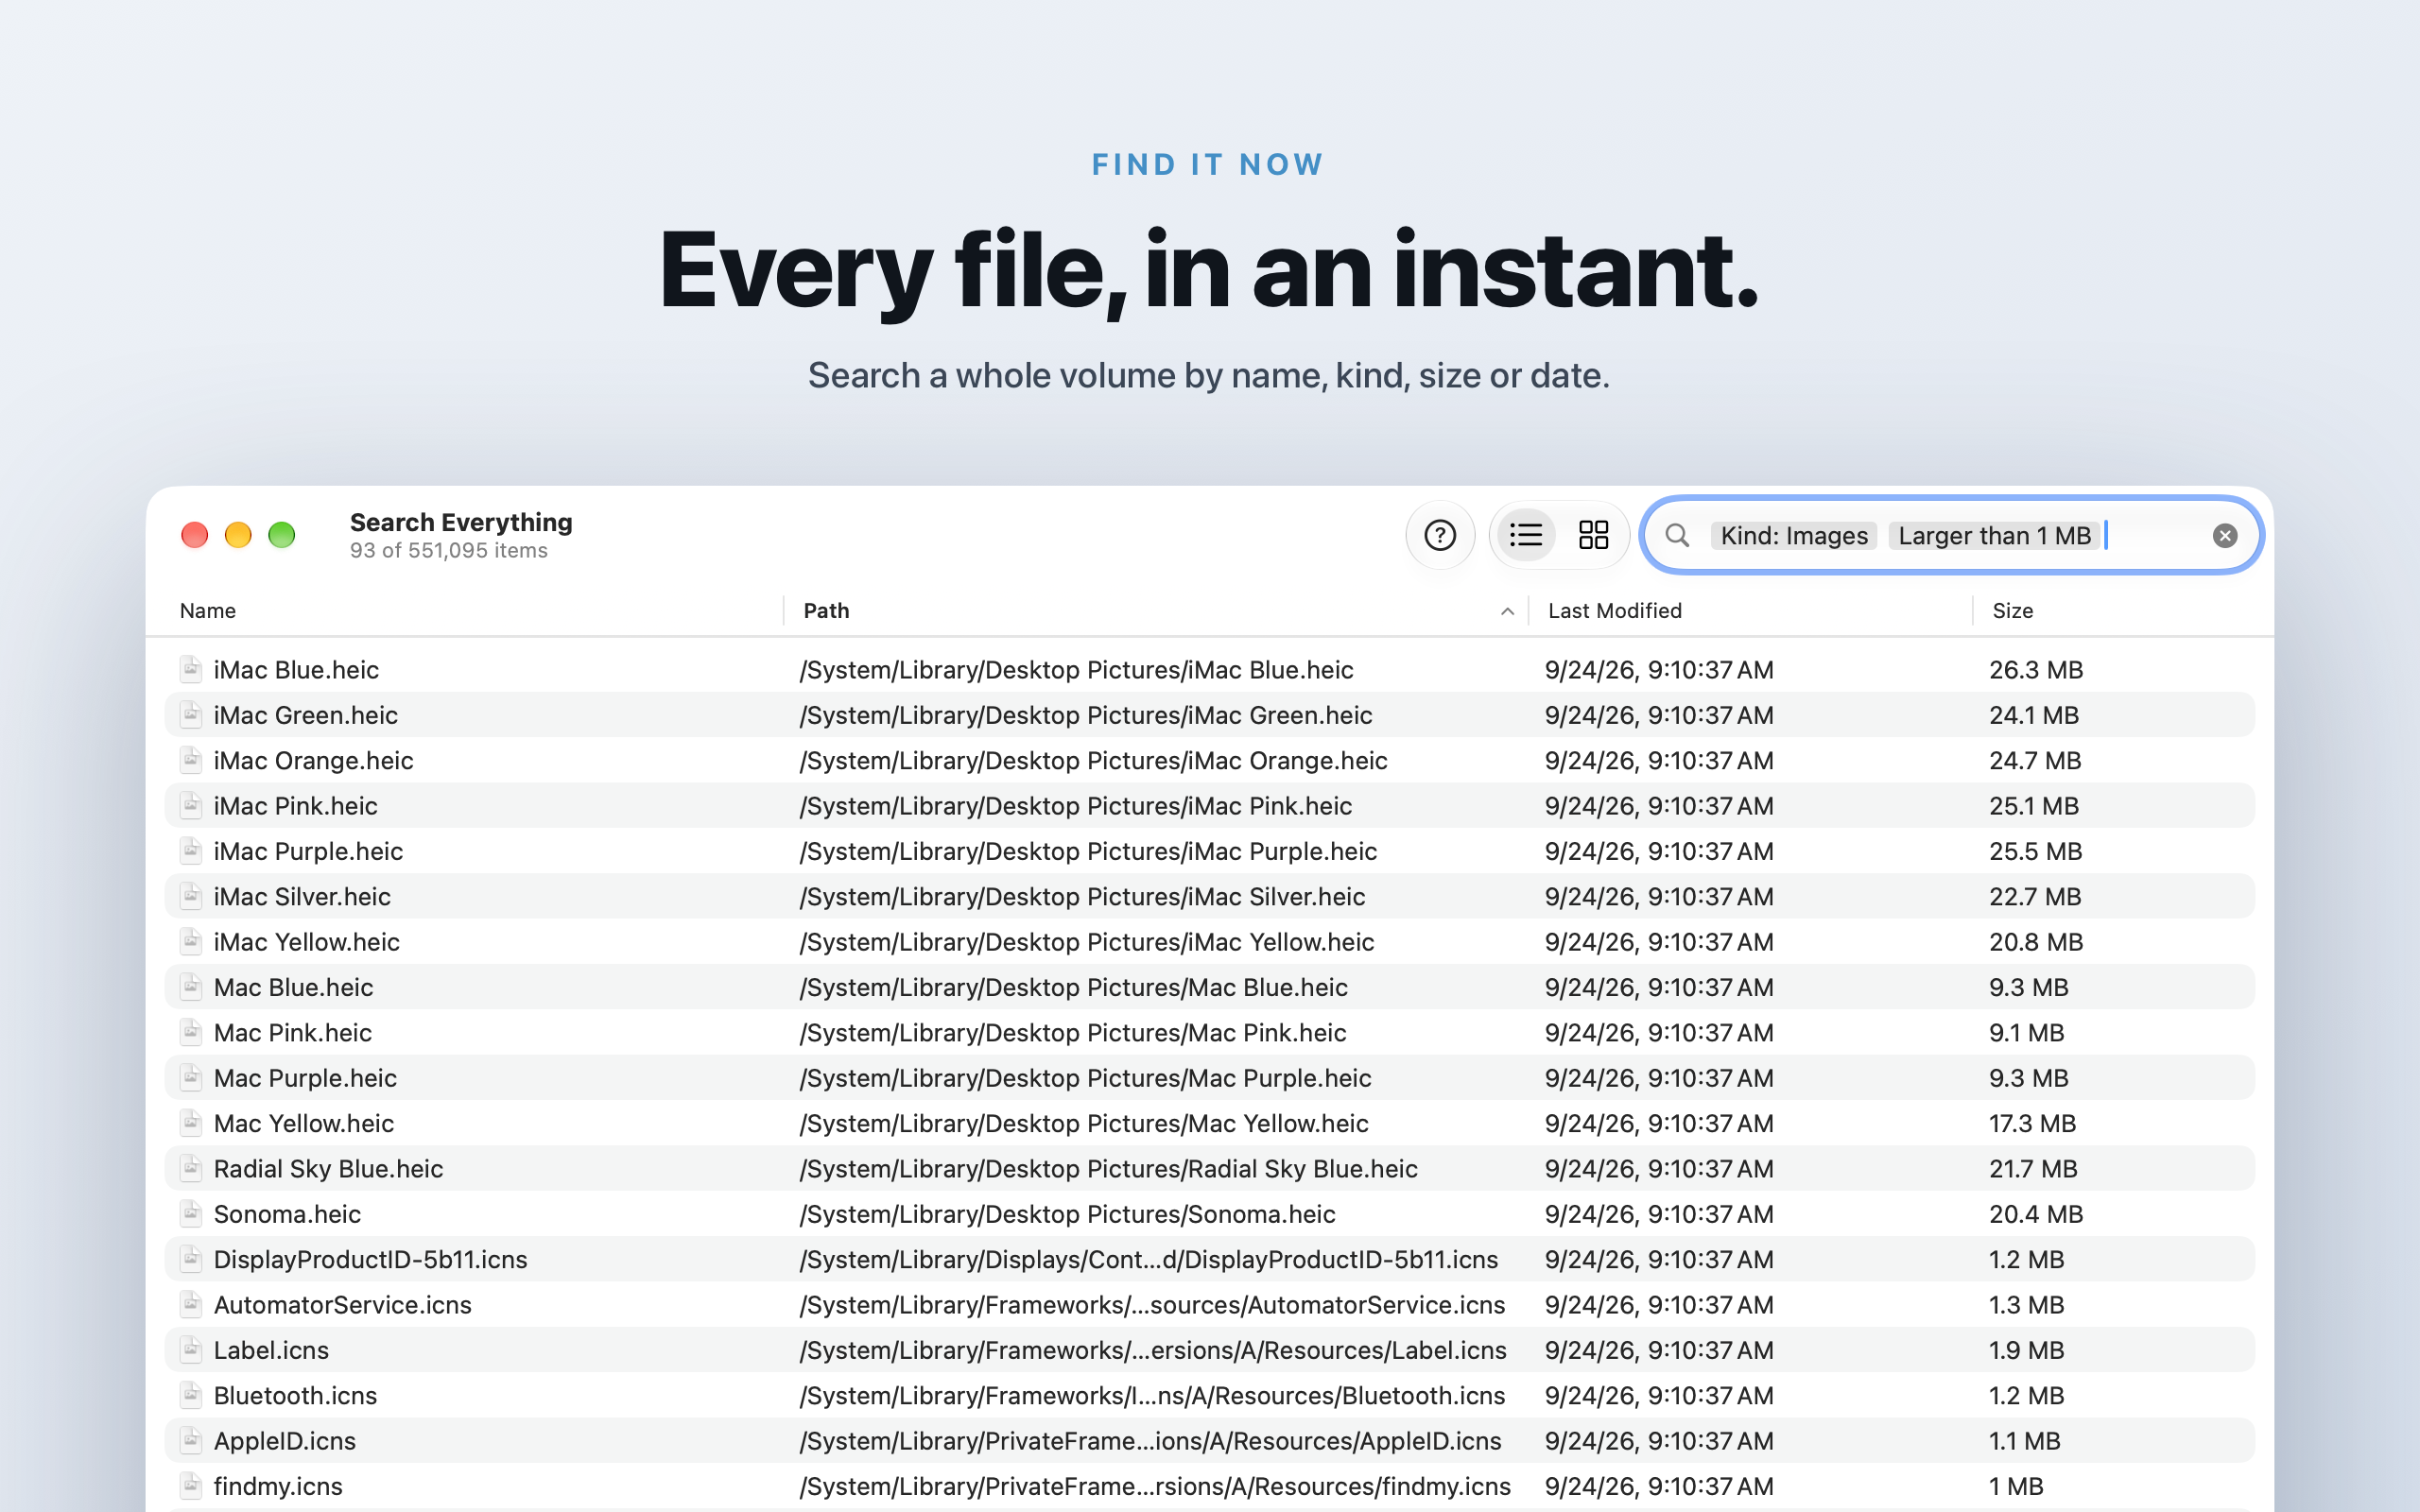Viewport: 2420px width, 1512px height.
Task: Clear the search field with the X
Action: 2225,536
